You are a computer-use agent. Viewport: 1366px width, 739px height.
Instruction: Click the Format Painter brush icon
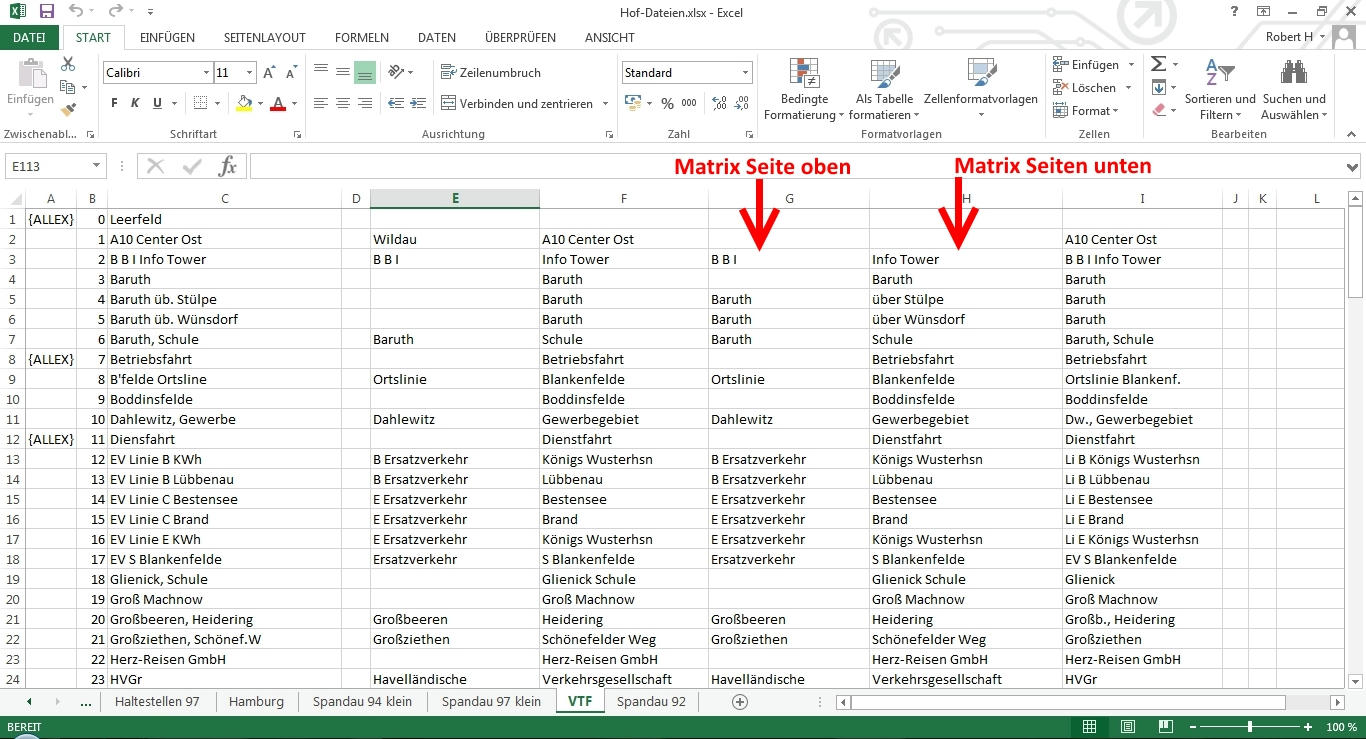[68, 110]
